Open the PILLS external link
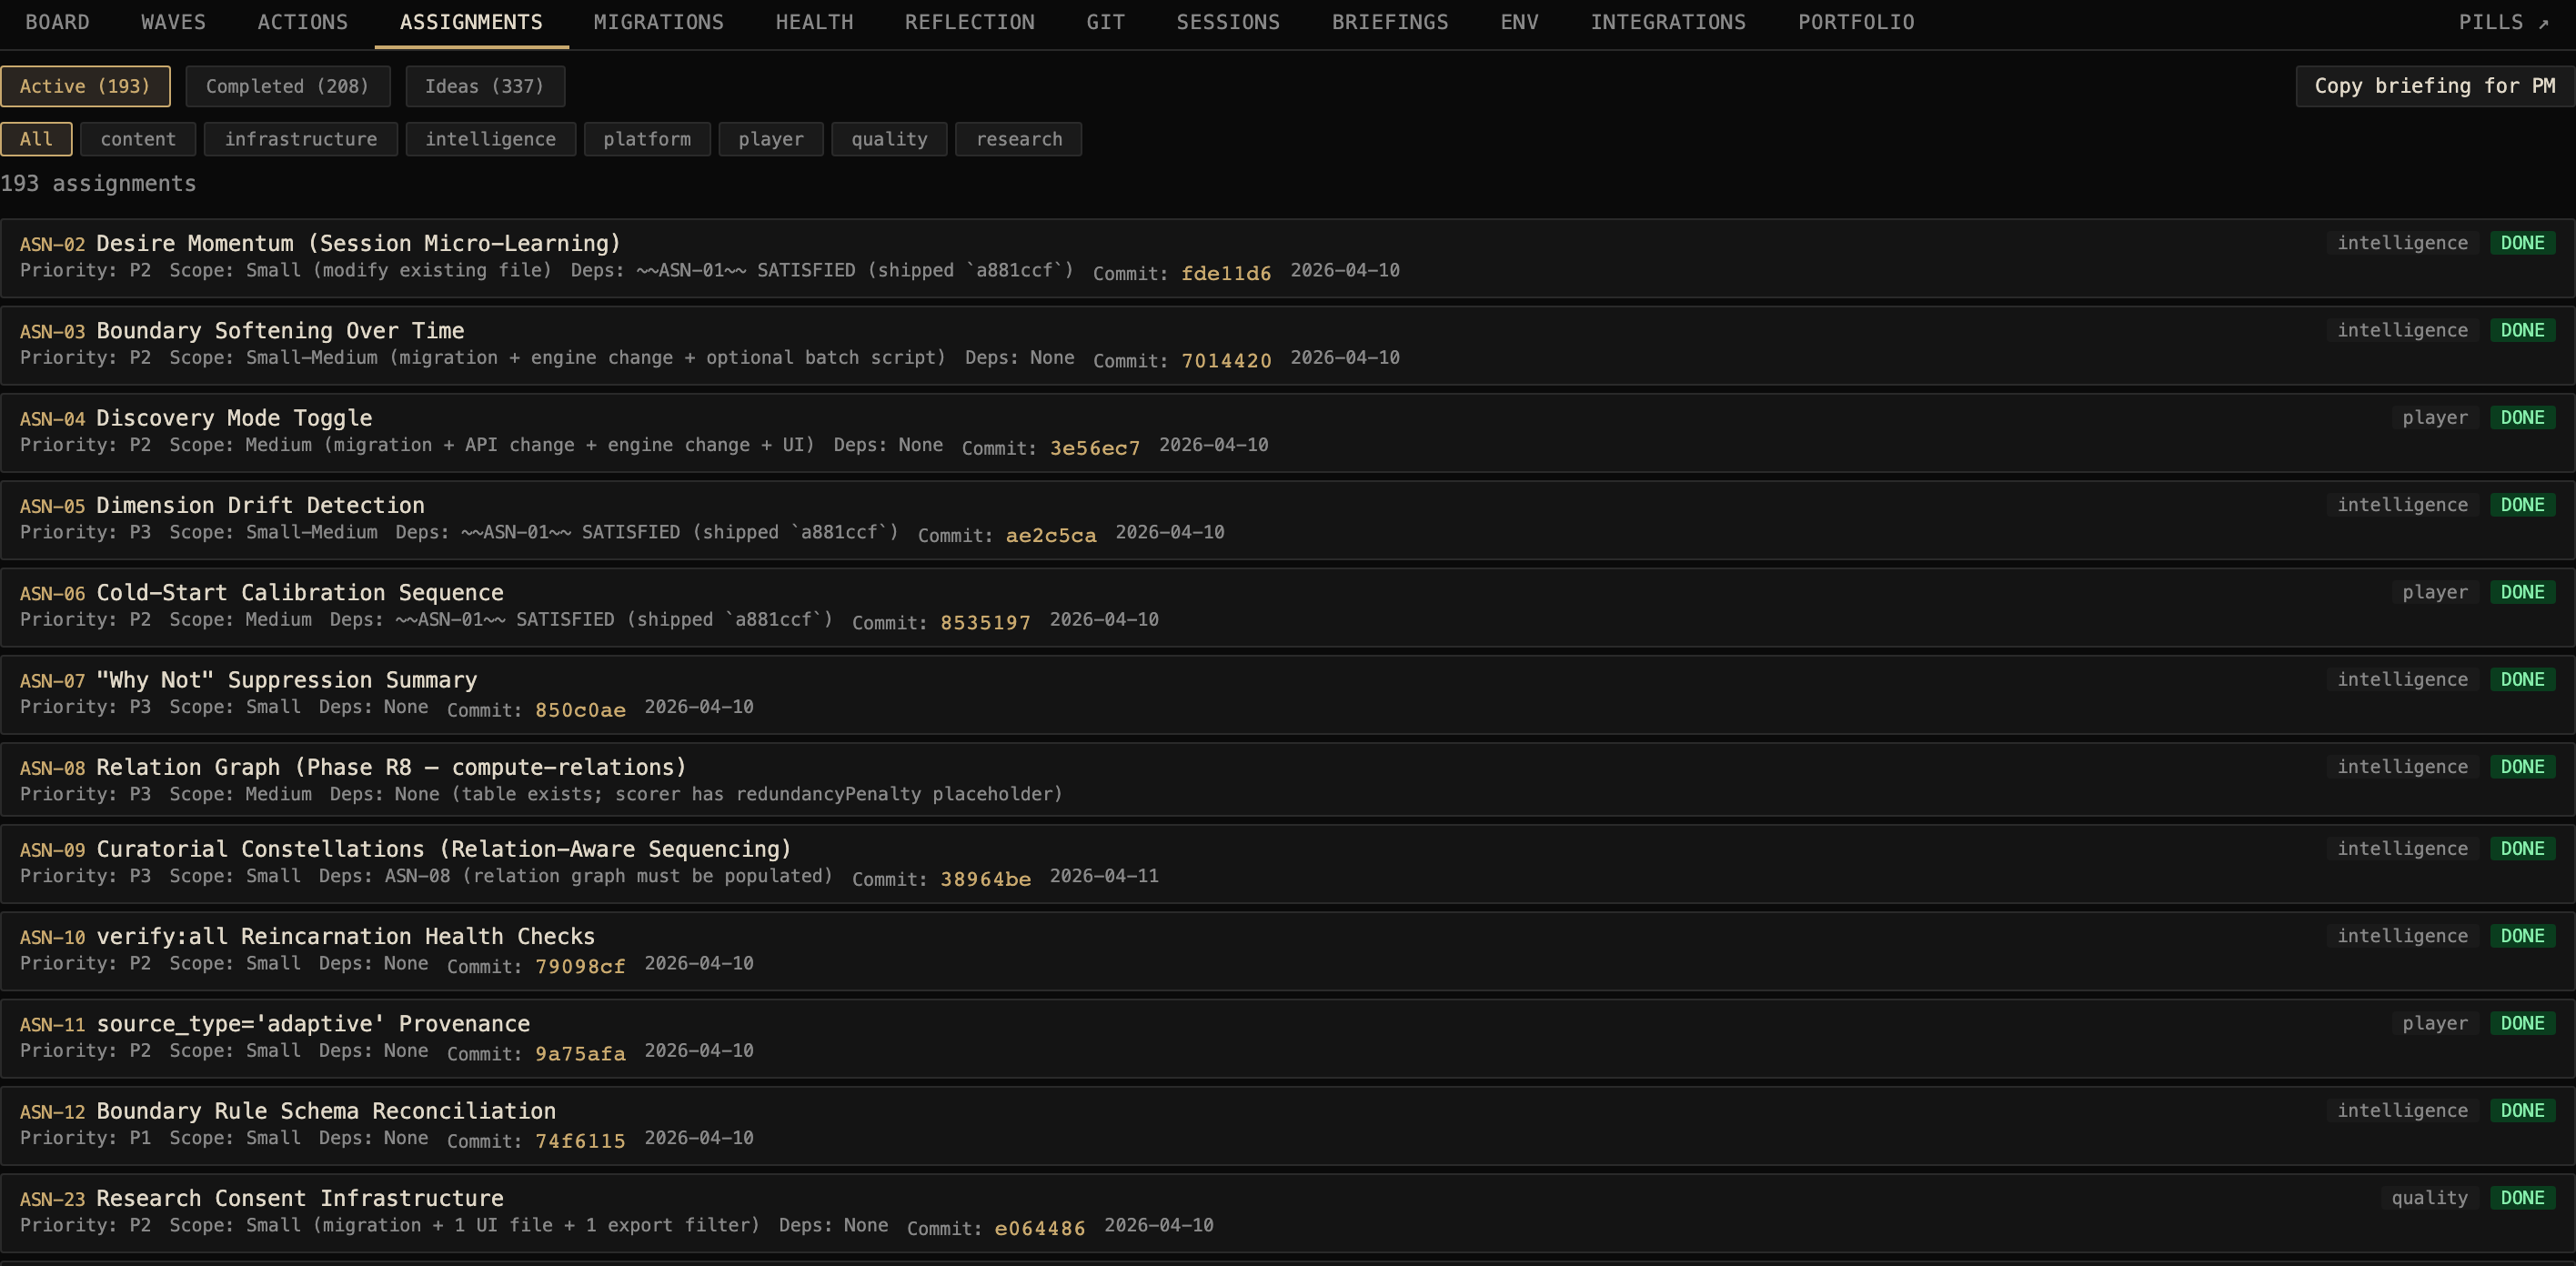The height and width of the screenshot is (1266, 2576). click(2504, 22)
